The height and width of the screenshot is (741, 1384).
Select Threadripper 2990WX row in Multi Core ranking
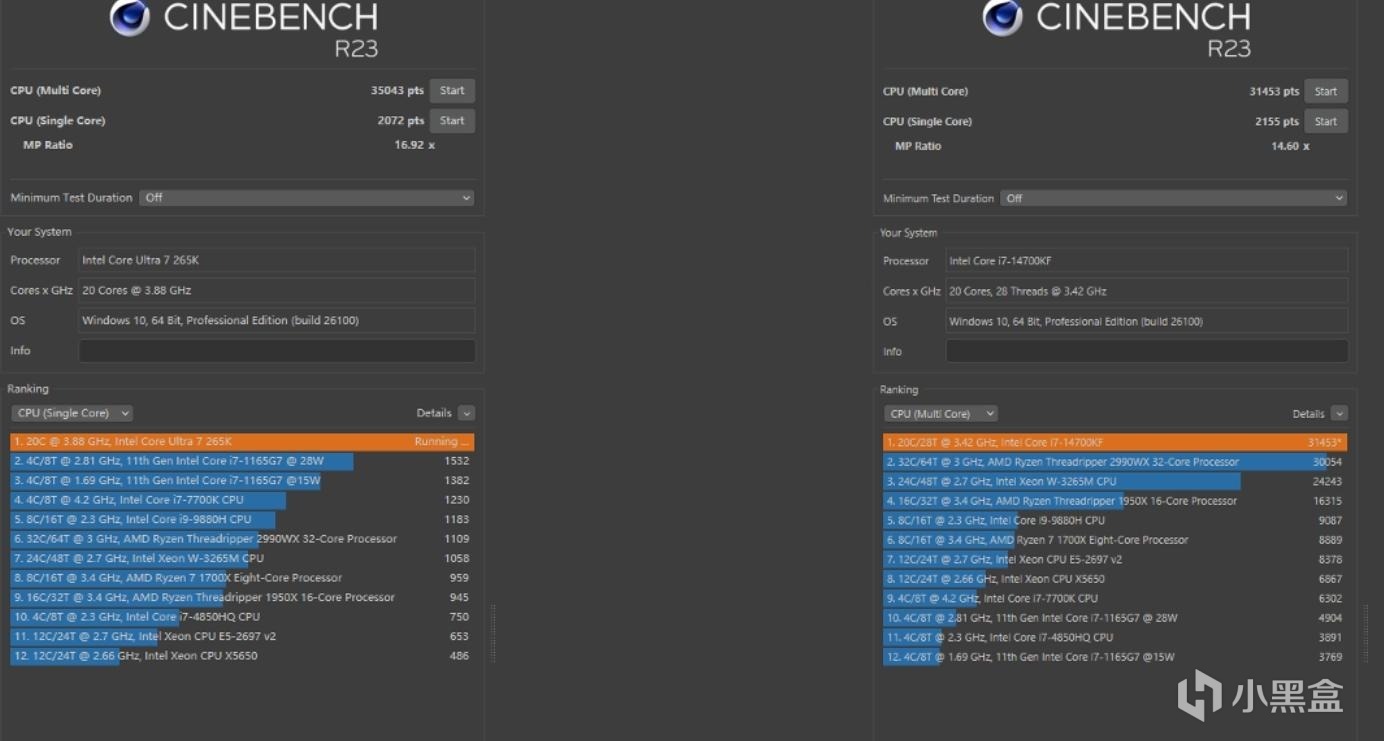(x=1115, y=462)
